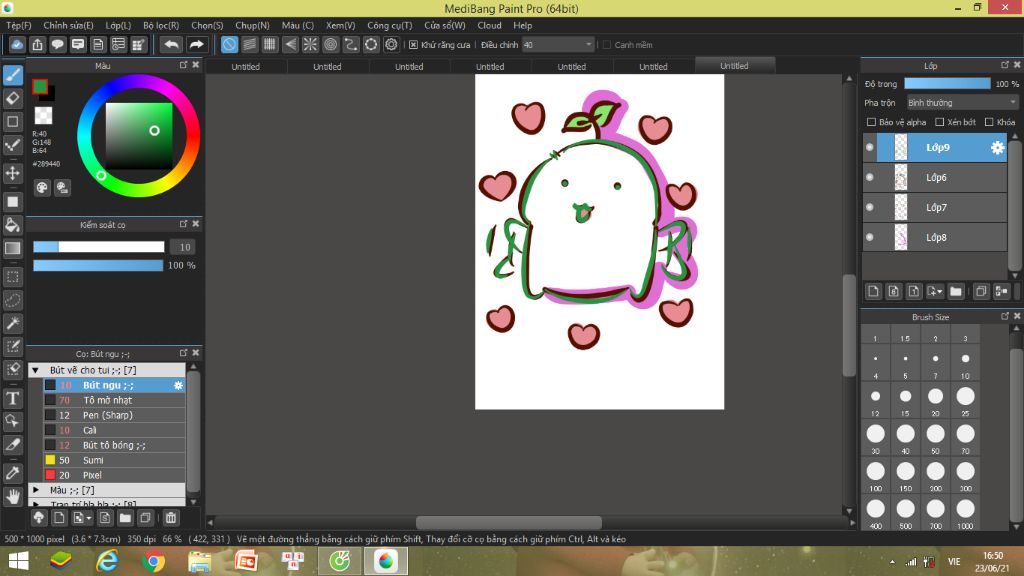Open the Pha trộn blend mode dropdown
Screen dimensions: 1024x576
[963, 103]
